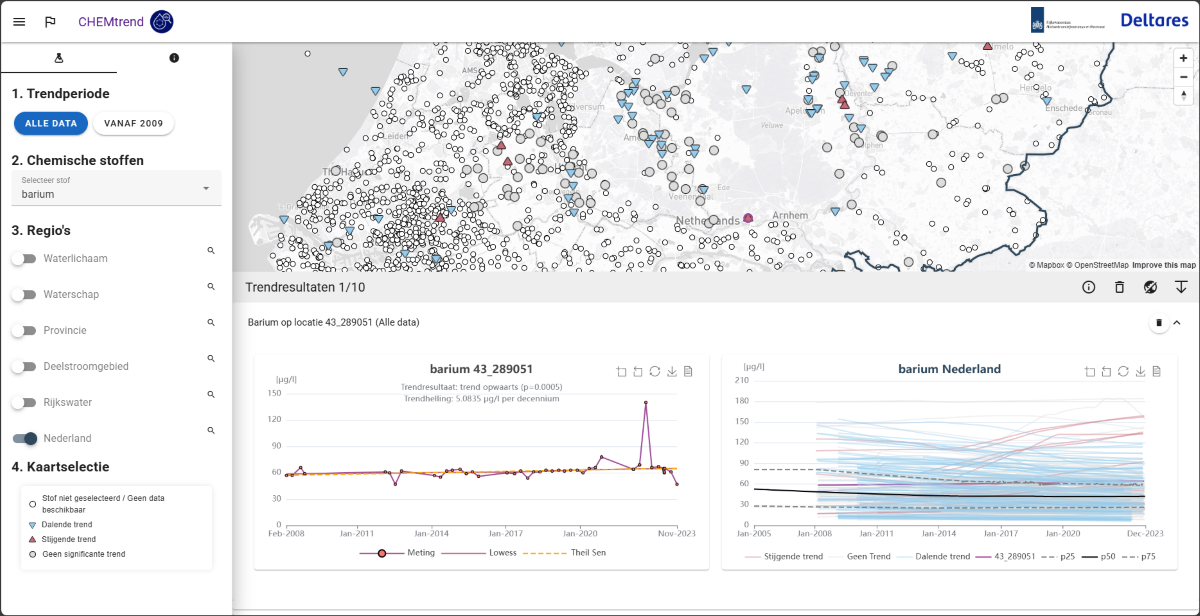This screenshot has height=616, width=1200.
Task: Collapse the Barium 43_289051 result panel
Action: tap(1177, 323)
